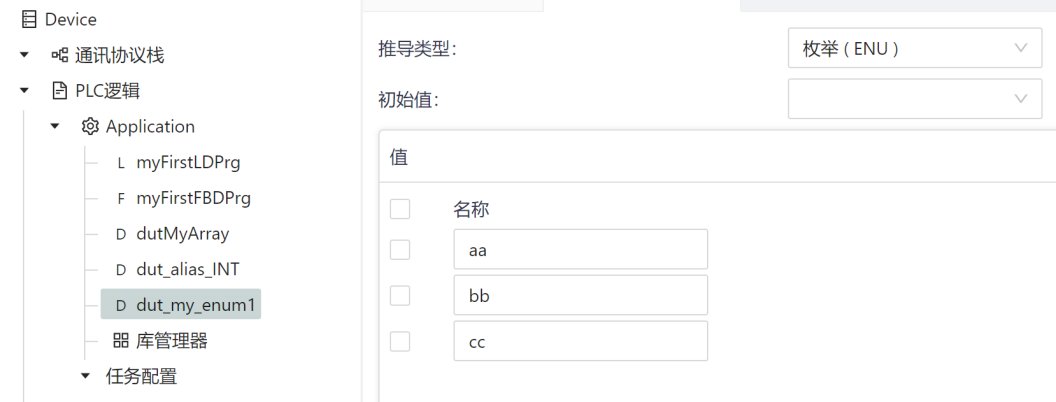This screenshot has width=1056, height=402.
Task: Click the 通讯协议栈 network icon
Action: [60, 55]
